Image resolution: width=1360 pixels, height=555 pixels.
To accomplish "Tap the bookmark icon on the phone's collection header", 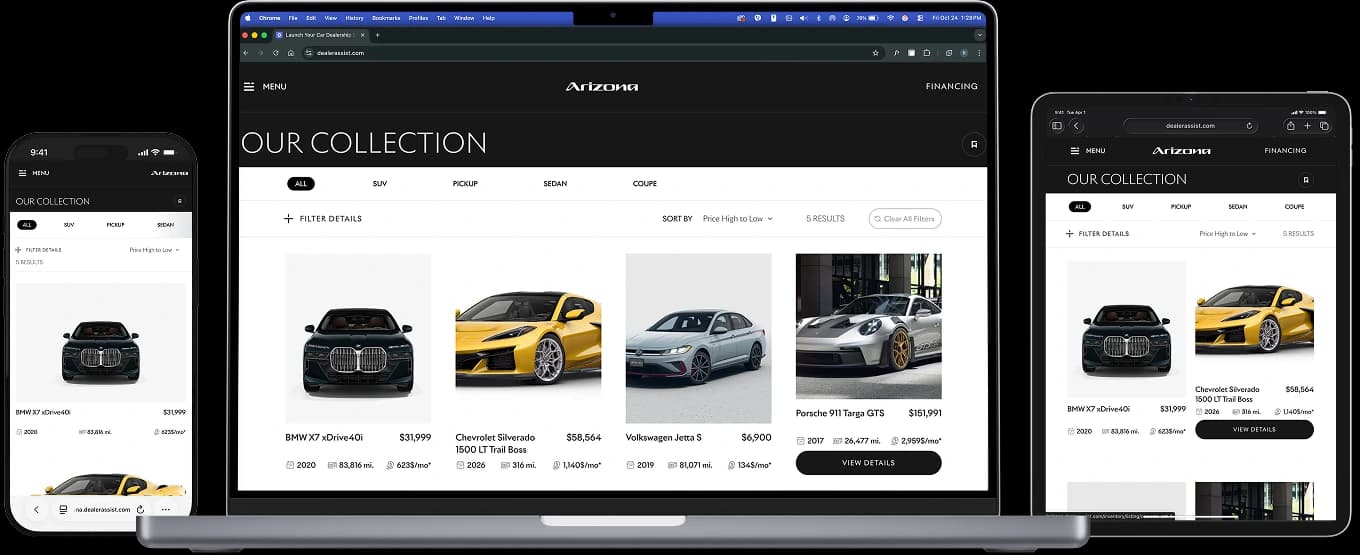I will 180,201.
